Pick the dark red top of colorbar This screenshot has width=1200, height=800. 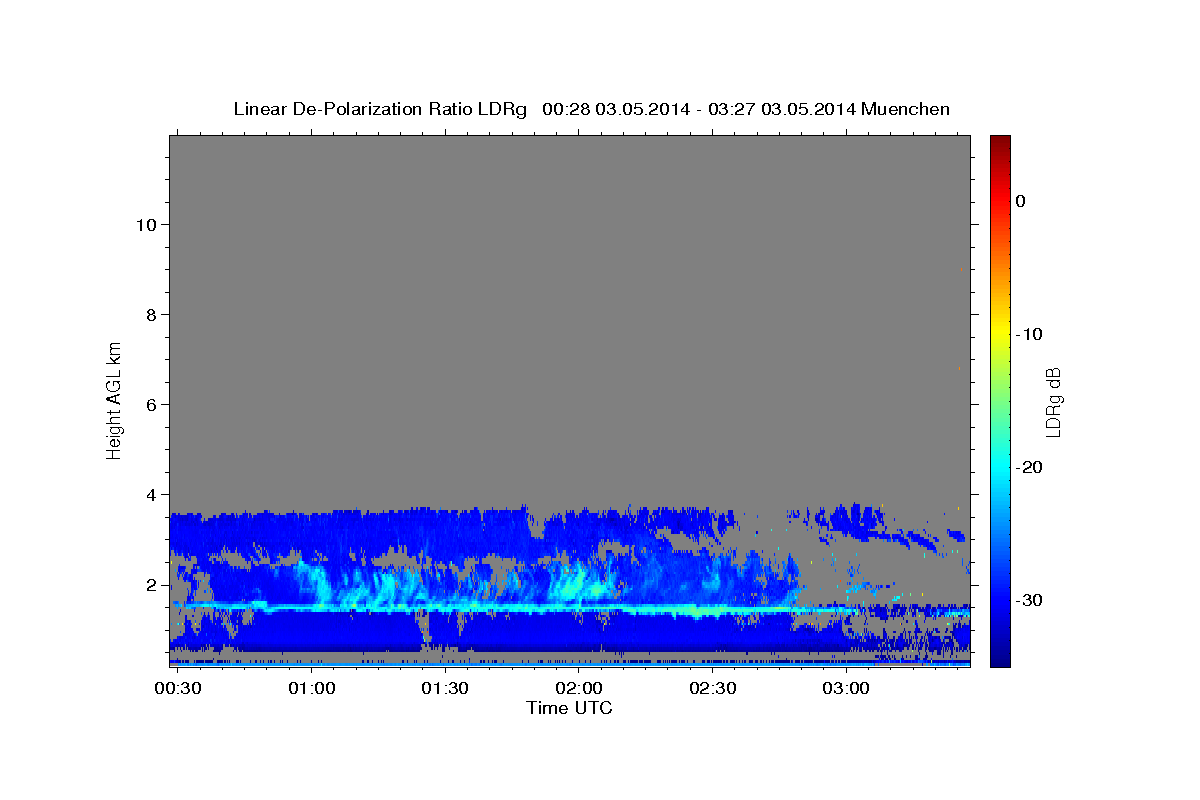tap(1000, 141)
